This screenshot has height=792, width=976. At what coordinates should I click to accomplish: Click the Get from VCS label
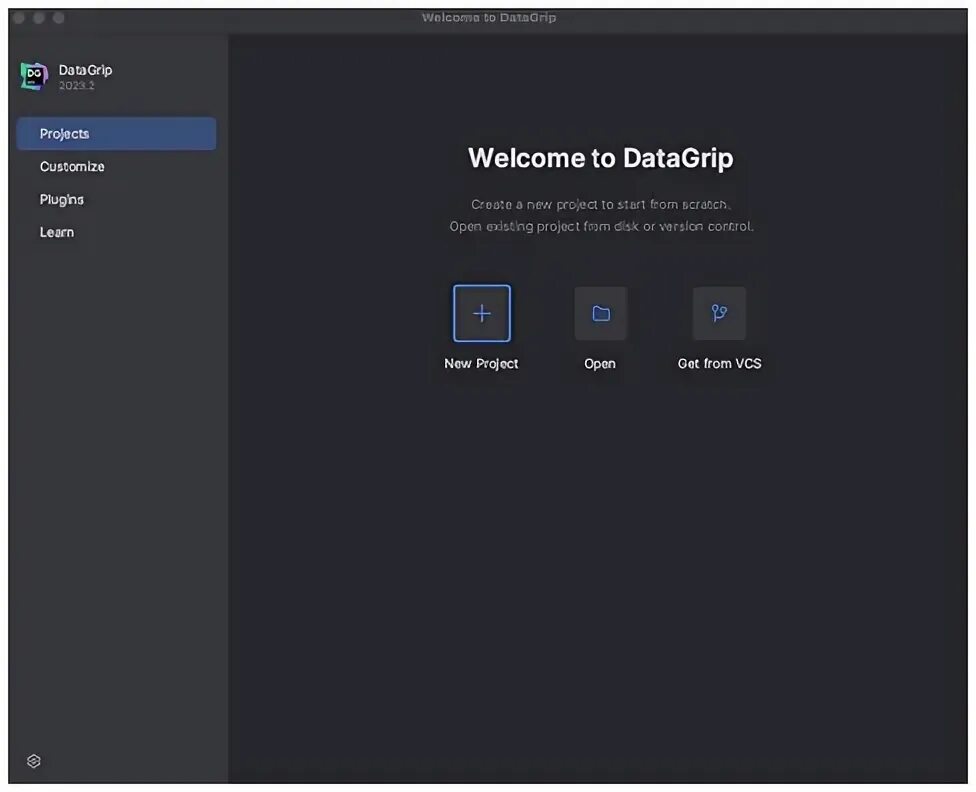(x=720, y=364)
